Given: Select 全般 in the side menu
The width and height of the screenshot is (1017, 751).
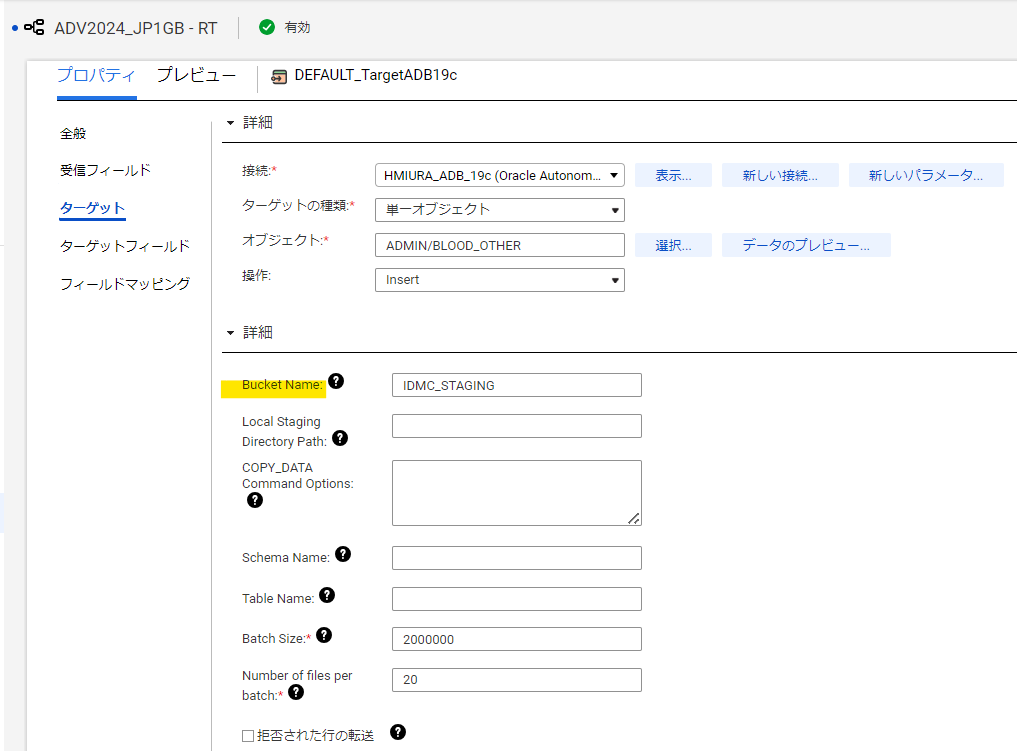Looking at the screenshot, I should 73,134.
